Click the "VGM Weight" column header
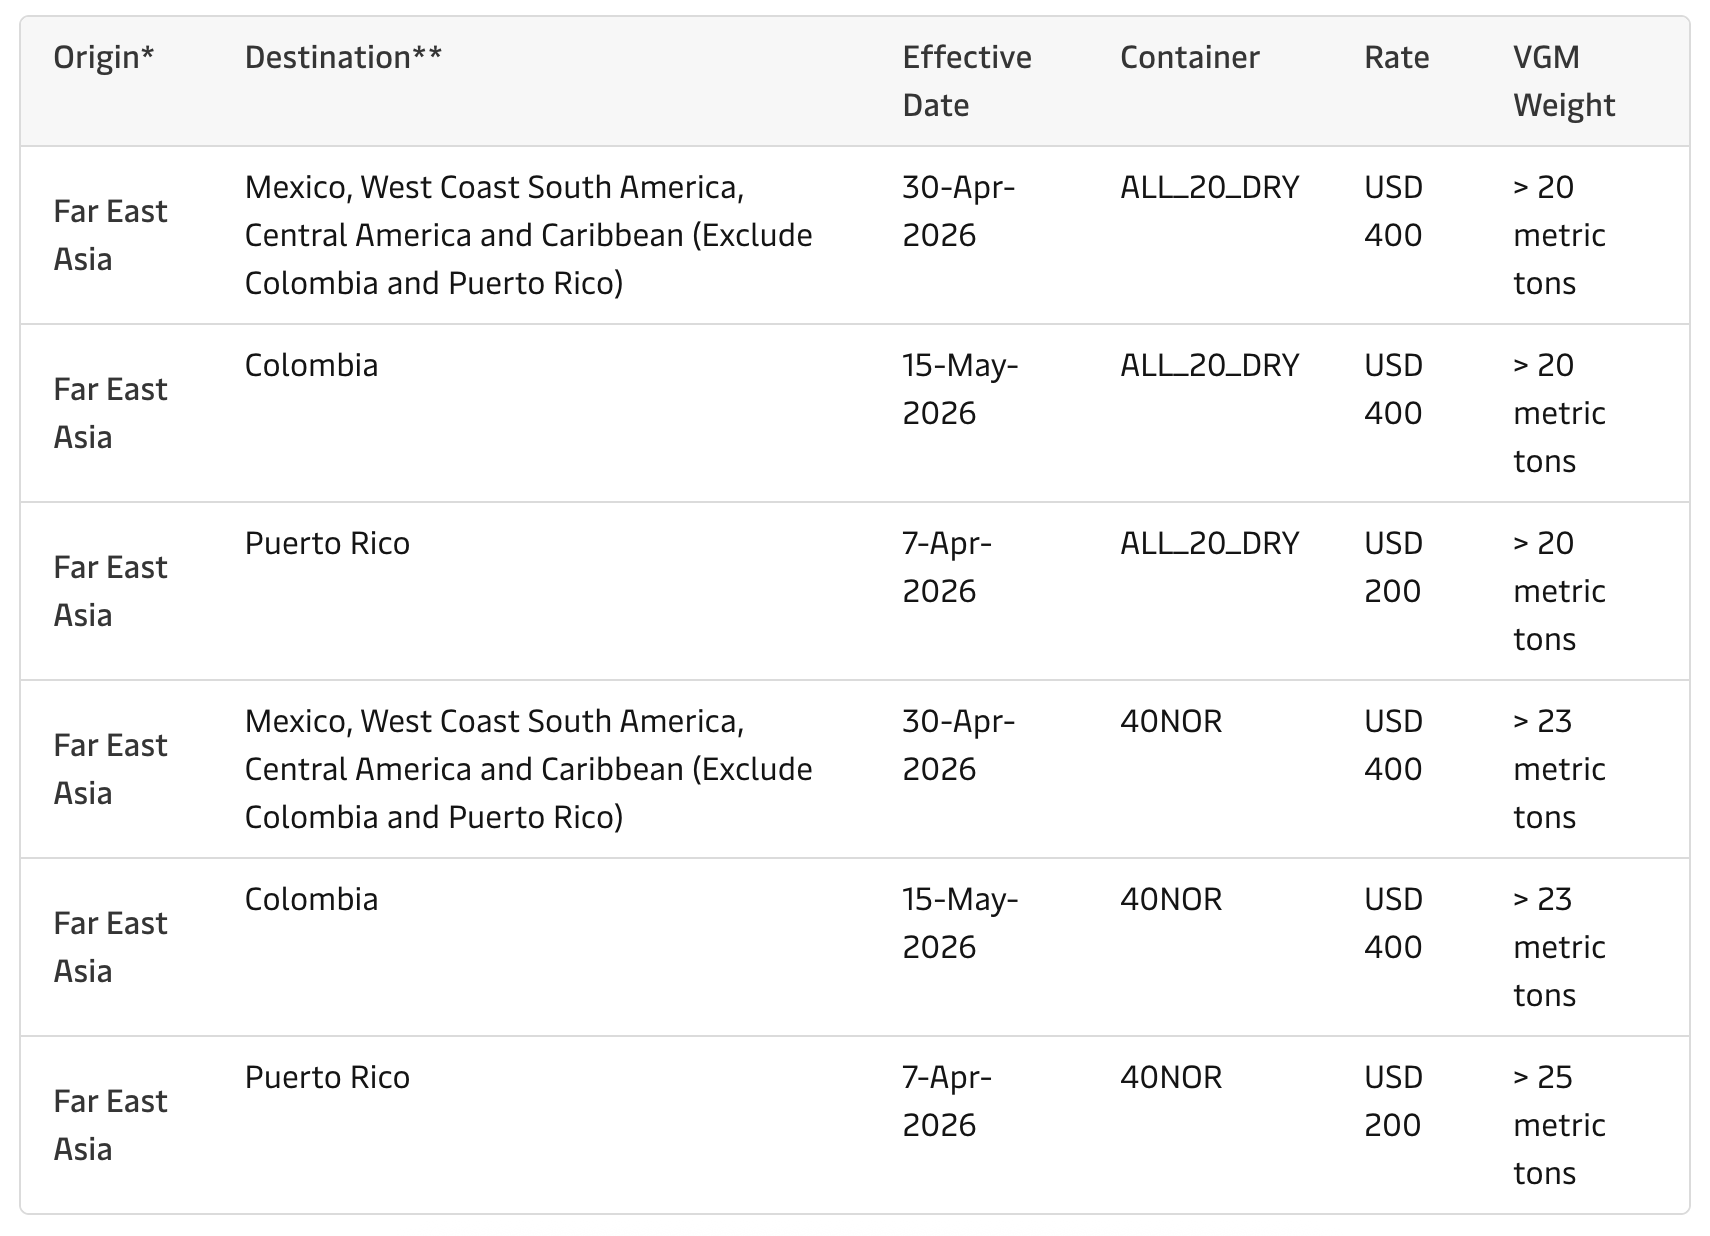This screenshot has width=1710, height=1236. (1563, 81)
